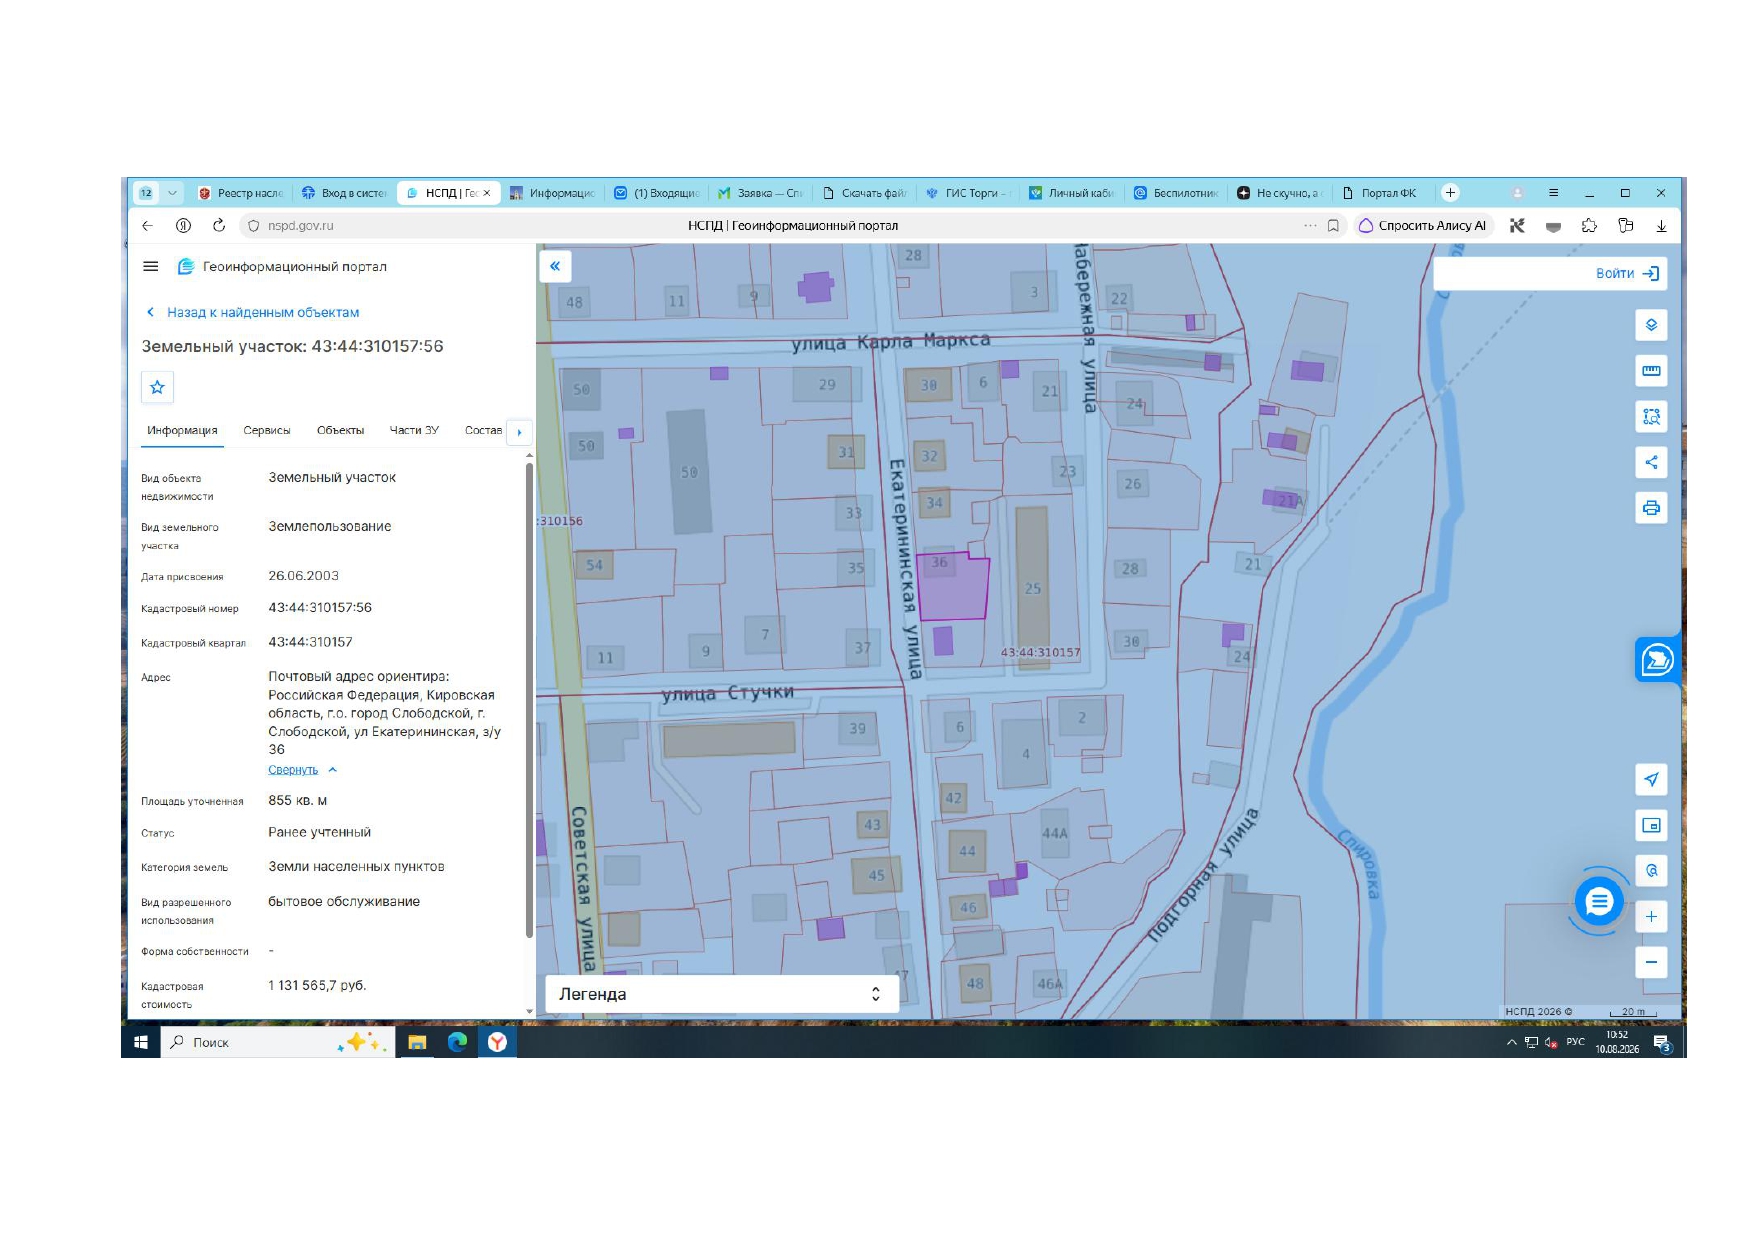Click the date value 26.06.2003
The width and height of the screenshot is (1755, 1241).
tap(303, 575)
